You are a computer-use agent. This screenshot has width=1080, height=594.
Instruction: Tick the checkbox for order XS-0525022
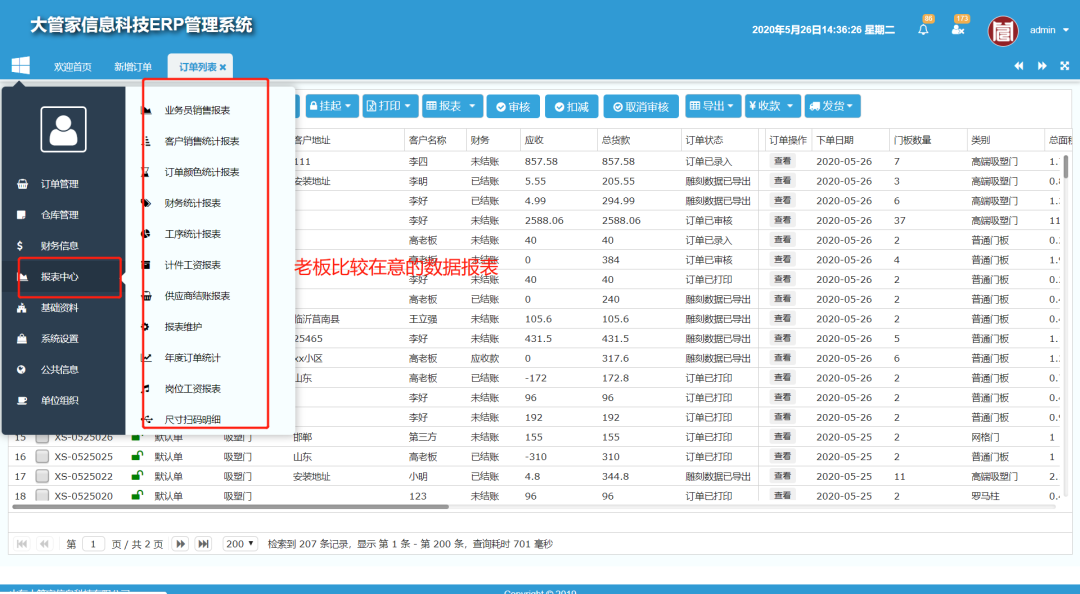pos(42,476)
